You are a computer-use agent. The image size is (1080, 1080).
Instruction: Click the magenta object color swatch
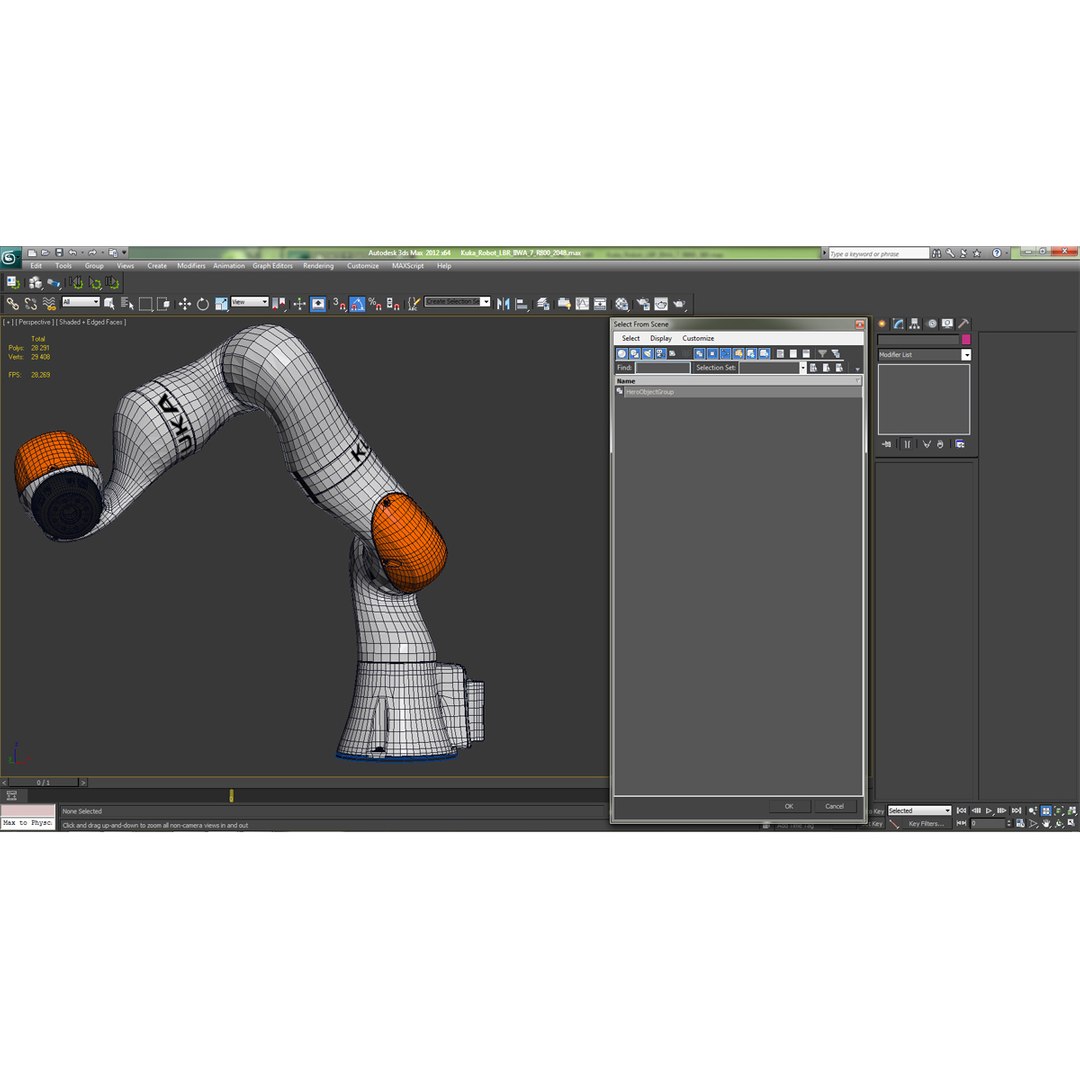(x=966, y=340)
